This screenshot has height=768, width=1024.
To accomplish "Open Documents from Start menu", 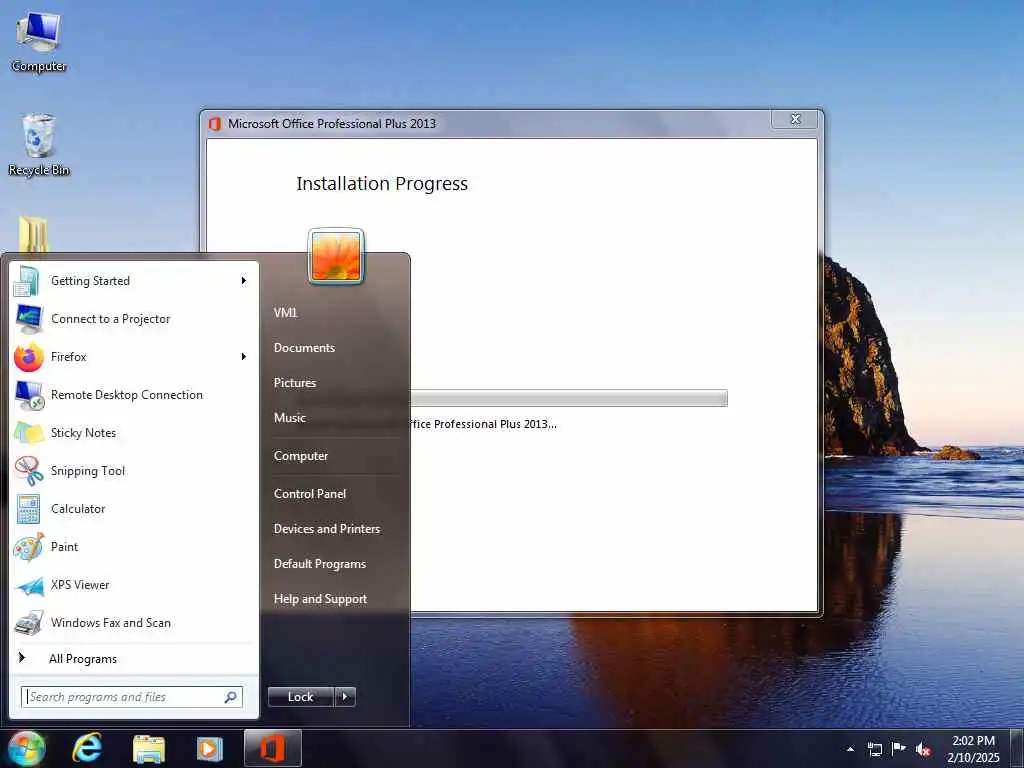I will click(304, 348).
